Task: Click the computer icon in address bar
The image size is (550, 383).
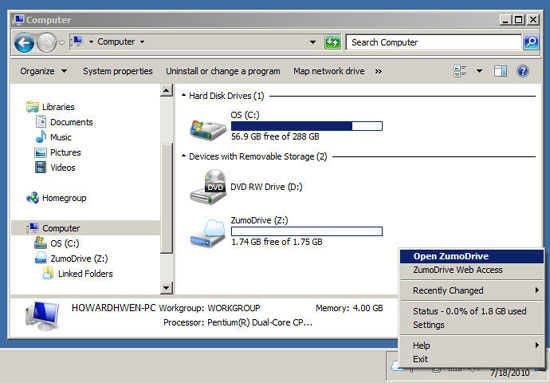Action: click(x=77, y=42)
